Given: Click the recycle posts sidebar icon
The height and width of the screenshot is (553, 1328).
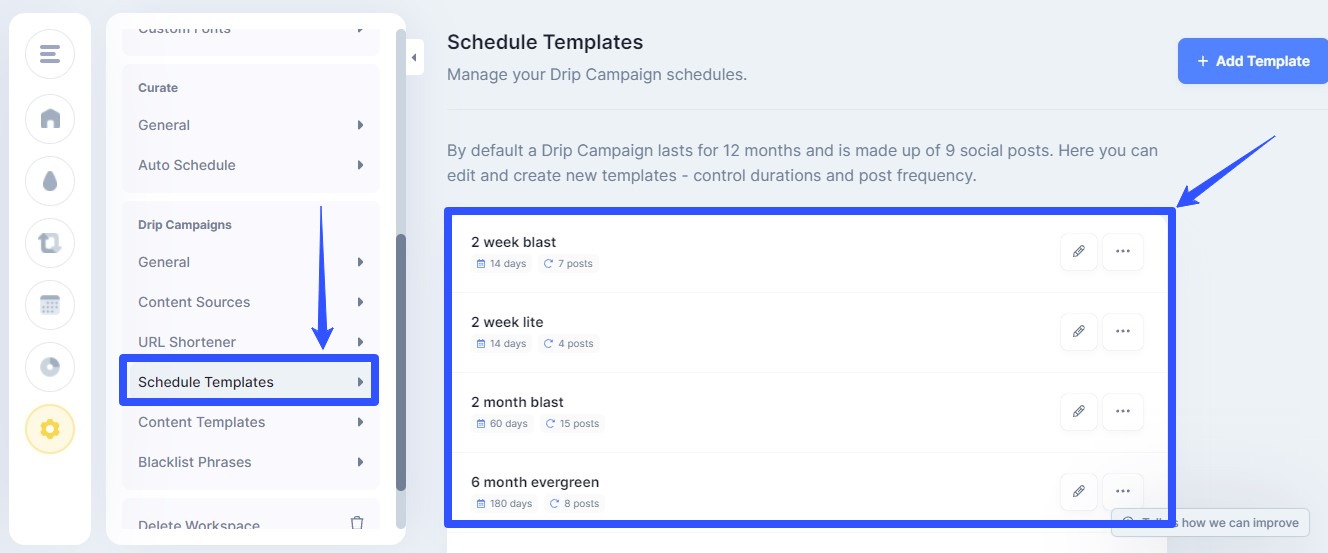Looking at the screenshot, I should 50,243.
